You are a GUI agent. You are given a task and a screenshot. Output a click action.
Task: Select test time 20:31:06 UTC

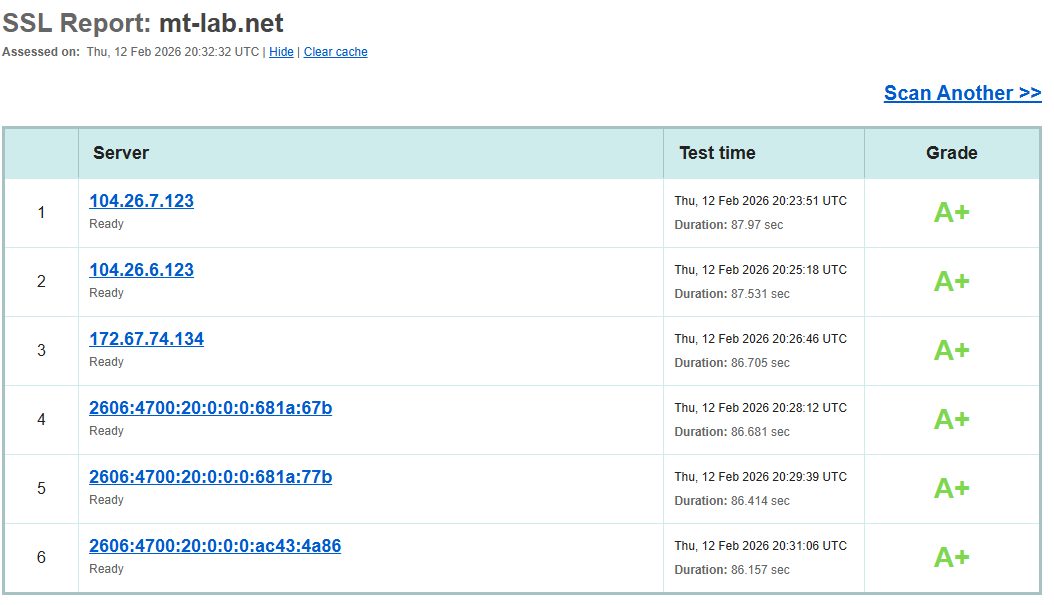point(761,546)
